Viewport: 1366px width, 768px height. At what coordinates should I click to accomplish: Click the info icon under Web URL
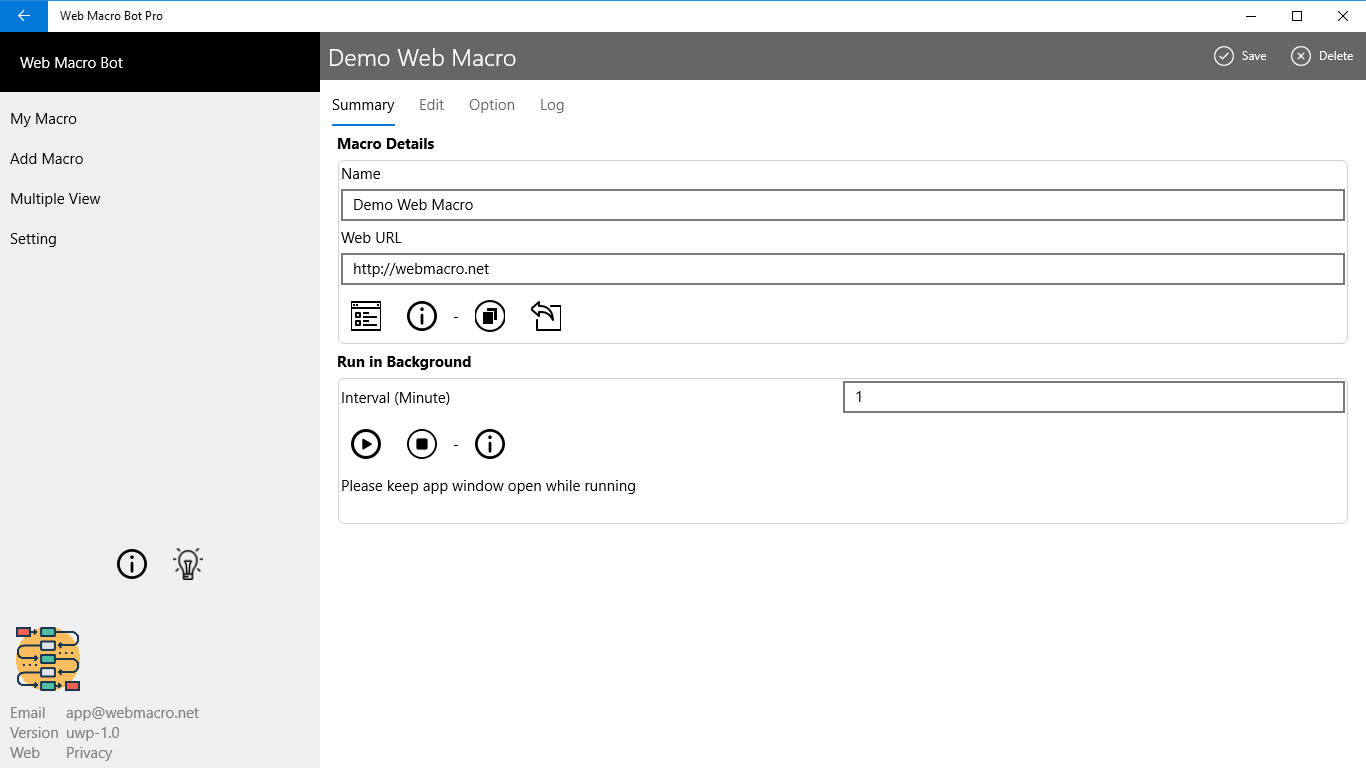point(421,316)
